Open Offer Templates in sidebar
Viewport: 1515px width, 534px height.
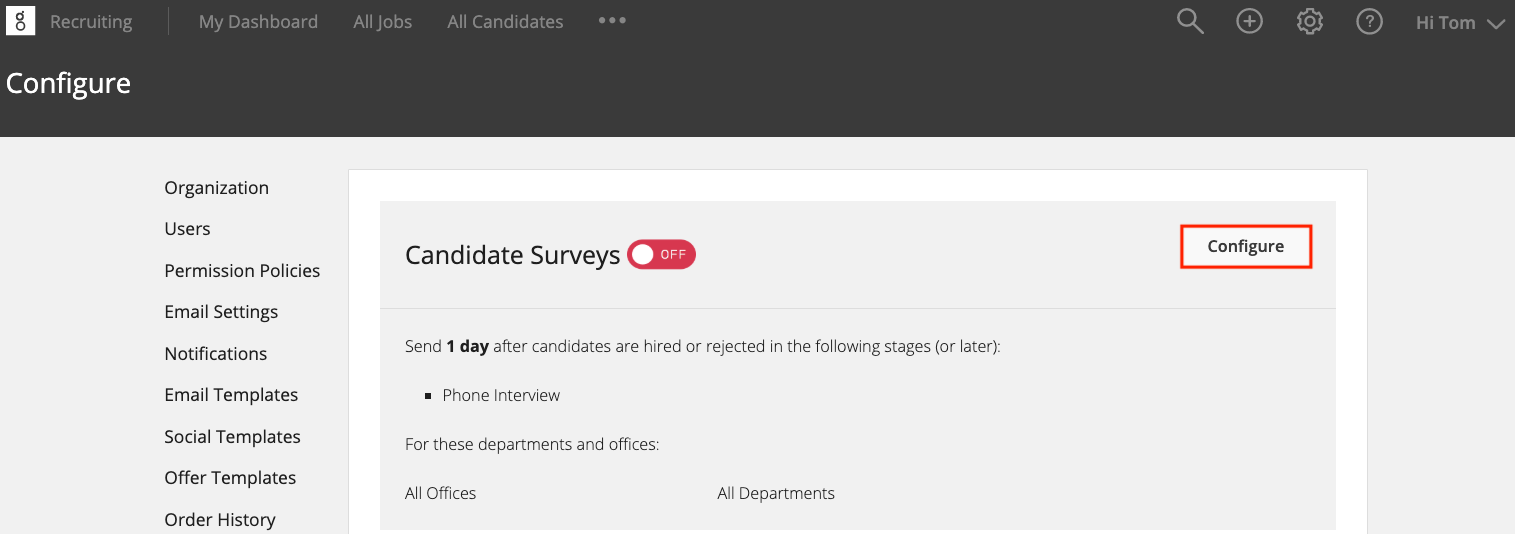(x=230, y=478)
